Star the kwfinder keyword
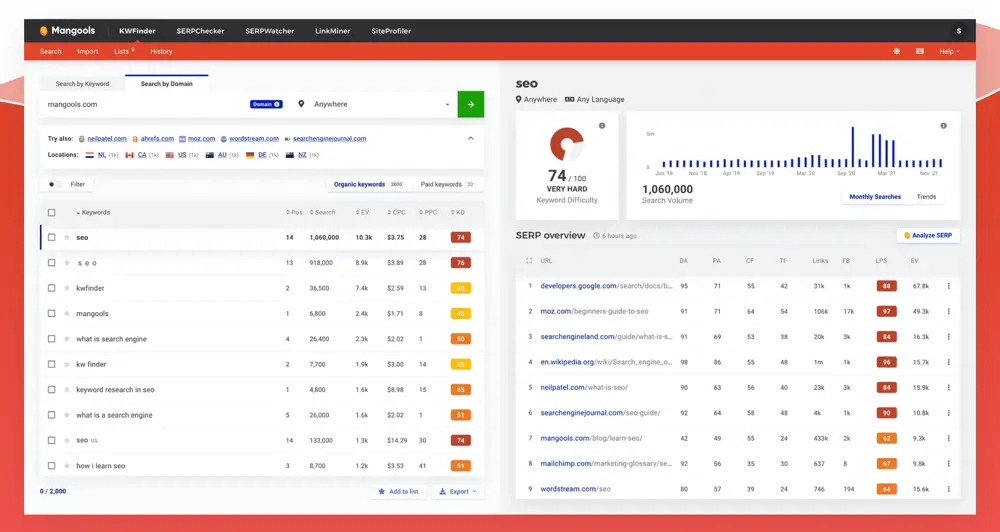The height and width of the screenshot is (532, 1000). 66,288
